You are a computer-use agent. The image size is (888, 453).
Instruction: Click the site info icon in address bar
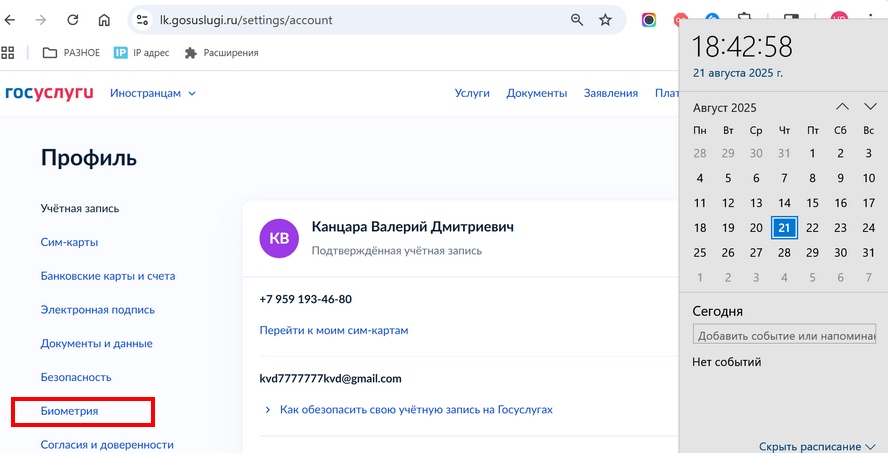(142, 20)
